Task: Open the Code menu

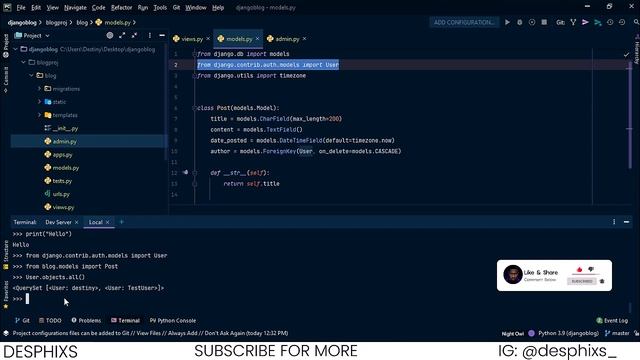Action: 98,7
